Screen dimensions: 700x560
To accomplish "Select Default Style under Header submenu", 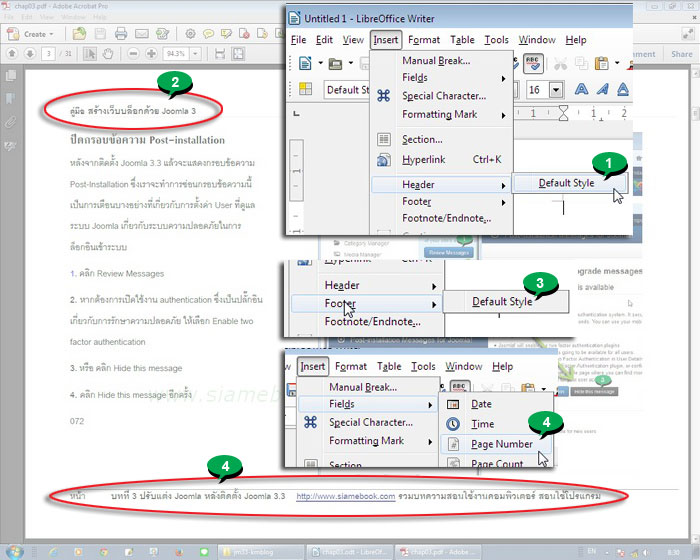I will (569, 183).
